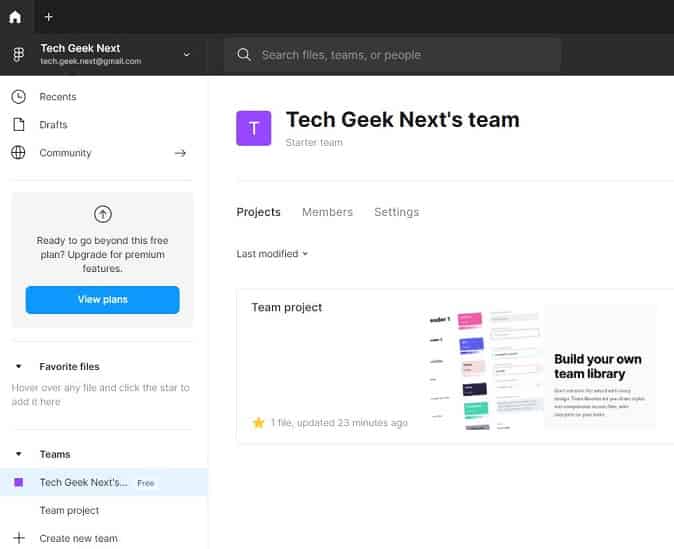Image resolution: width=674 pixels, height=549 pixels.
Task: Open the Tech Geek Next account dropdown chevron
Action: (x=187, y=54)
